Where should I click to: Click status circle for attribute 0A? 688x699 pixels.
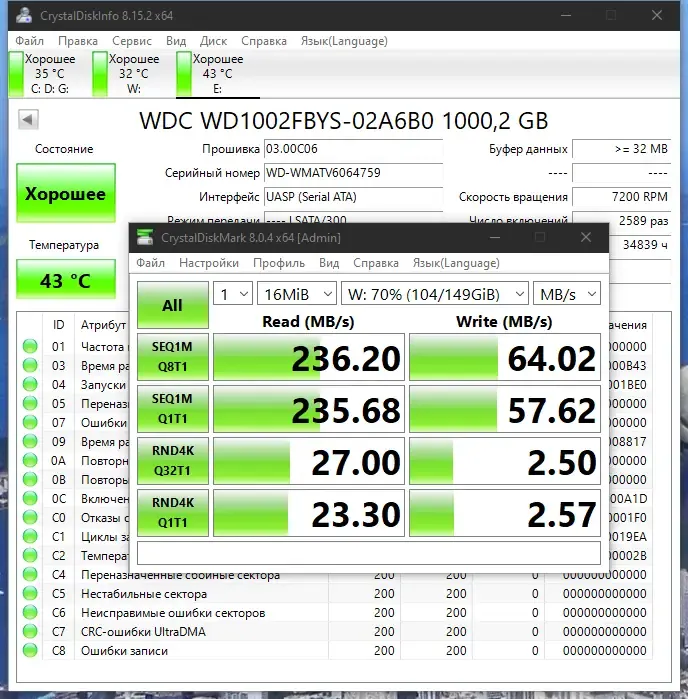(x=30, y=460)
